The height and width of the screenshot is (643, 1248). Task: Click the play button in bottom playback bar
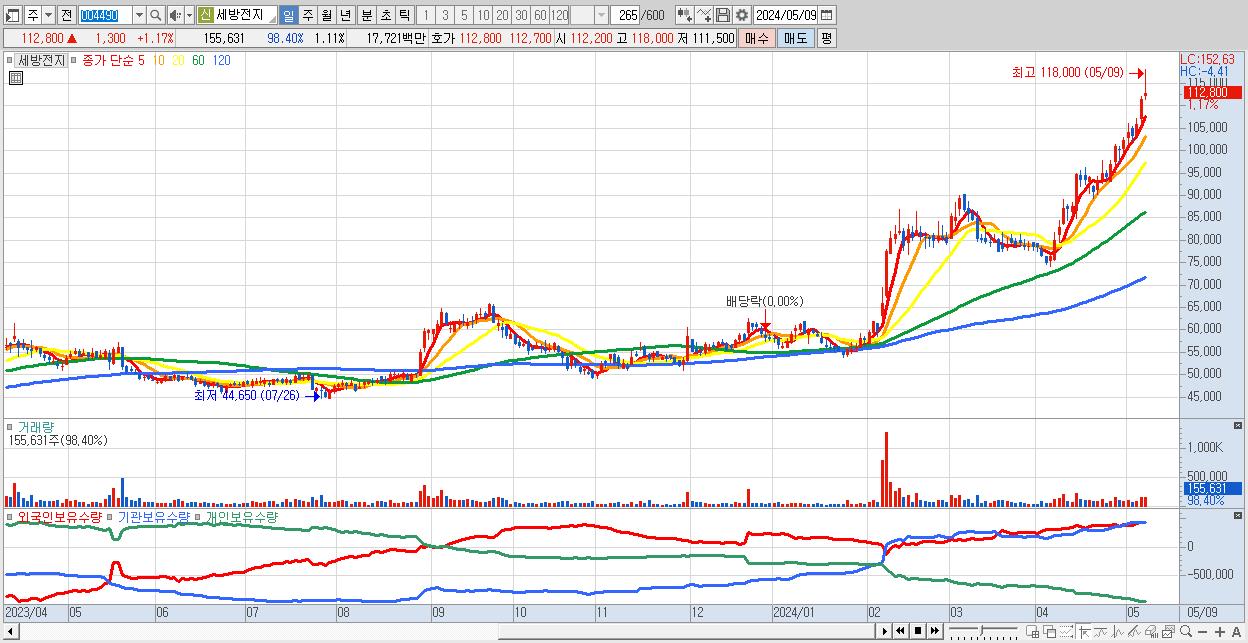click(885, 631)
